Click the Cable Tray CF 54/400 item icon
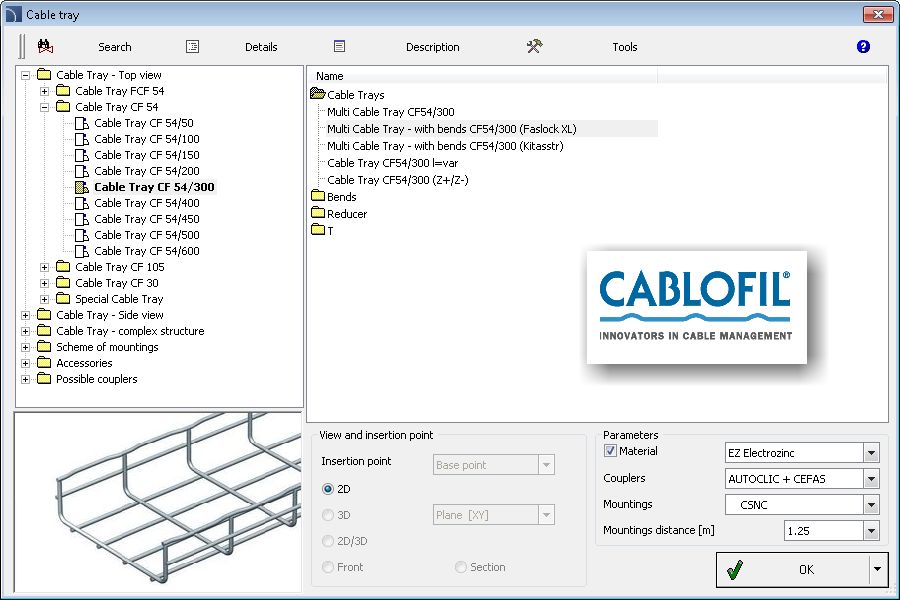900x600 pixels. (x=82, y=203)
